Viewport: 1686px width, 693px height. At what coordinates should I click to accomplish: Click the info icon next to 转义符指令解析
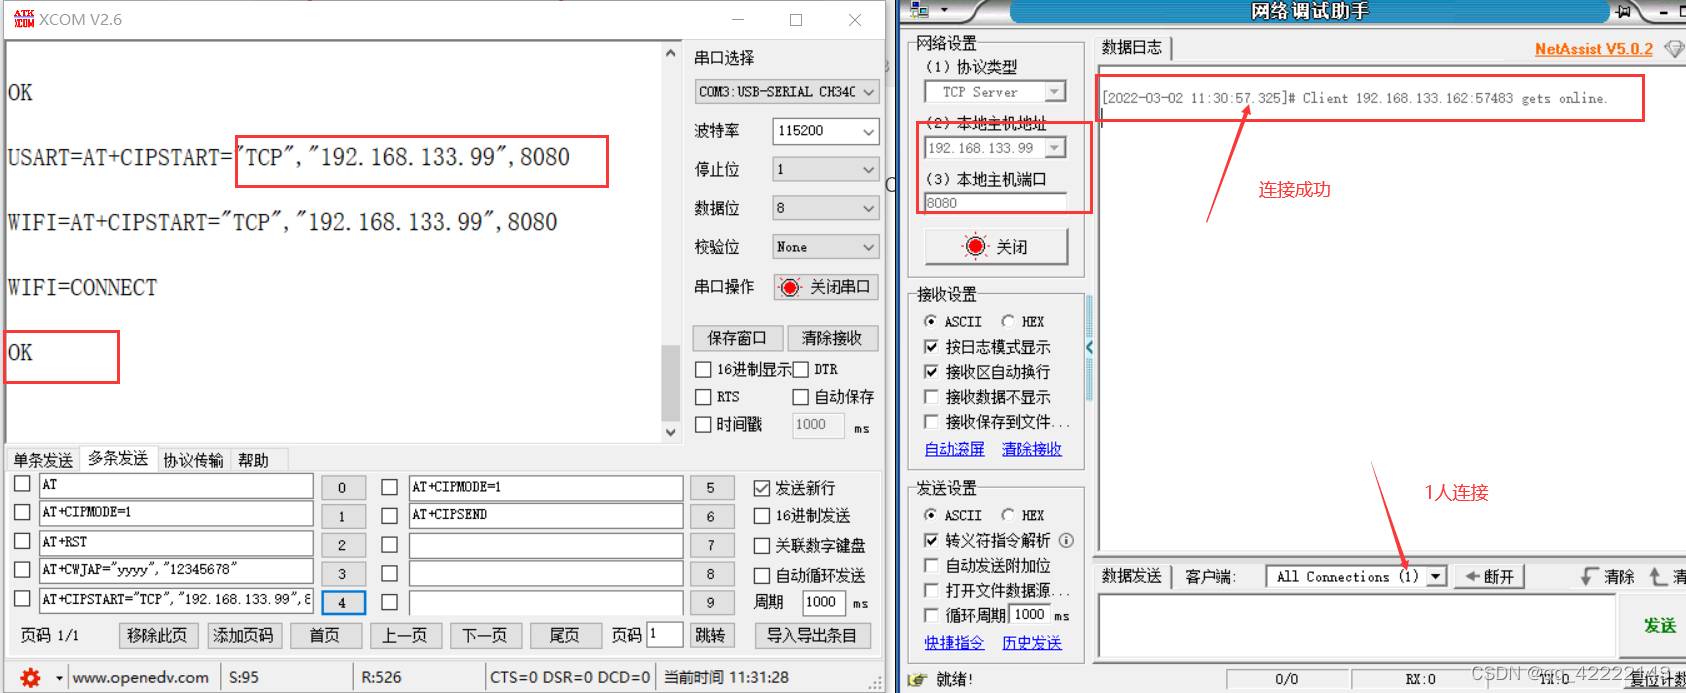click(1066, 540)
